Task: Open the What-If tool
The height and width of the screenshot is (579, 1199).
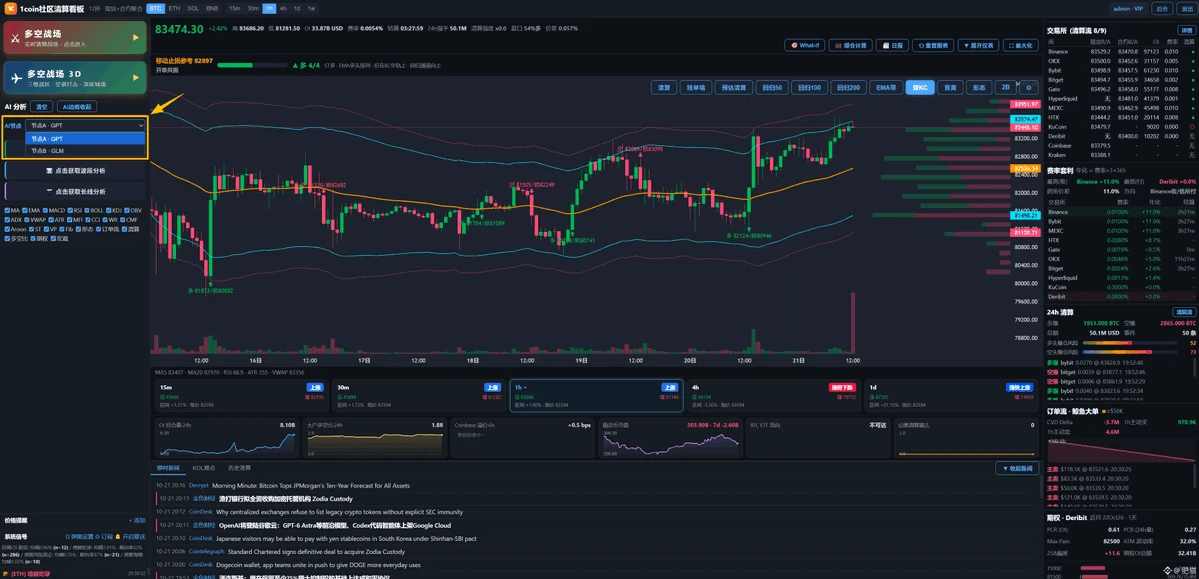Action: click(806, 45)
